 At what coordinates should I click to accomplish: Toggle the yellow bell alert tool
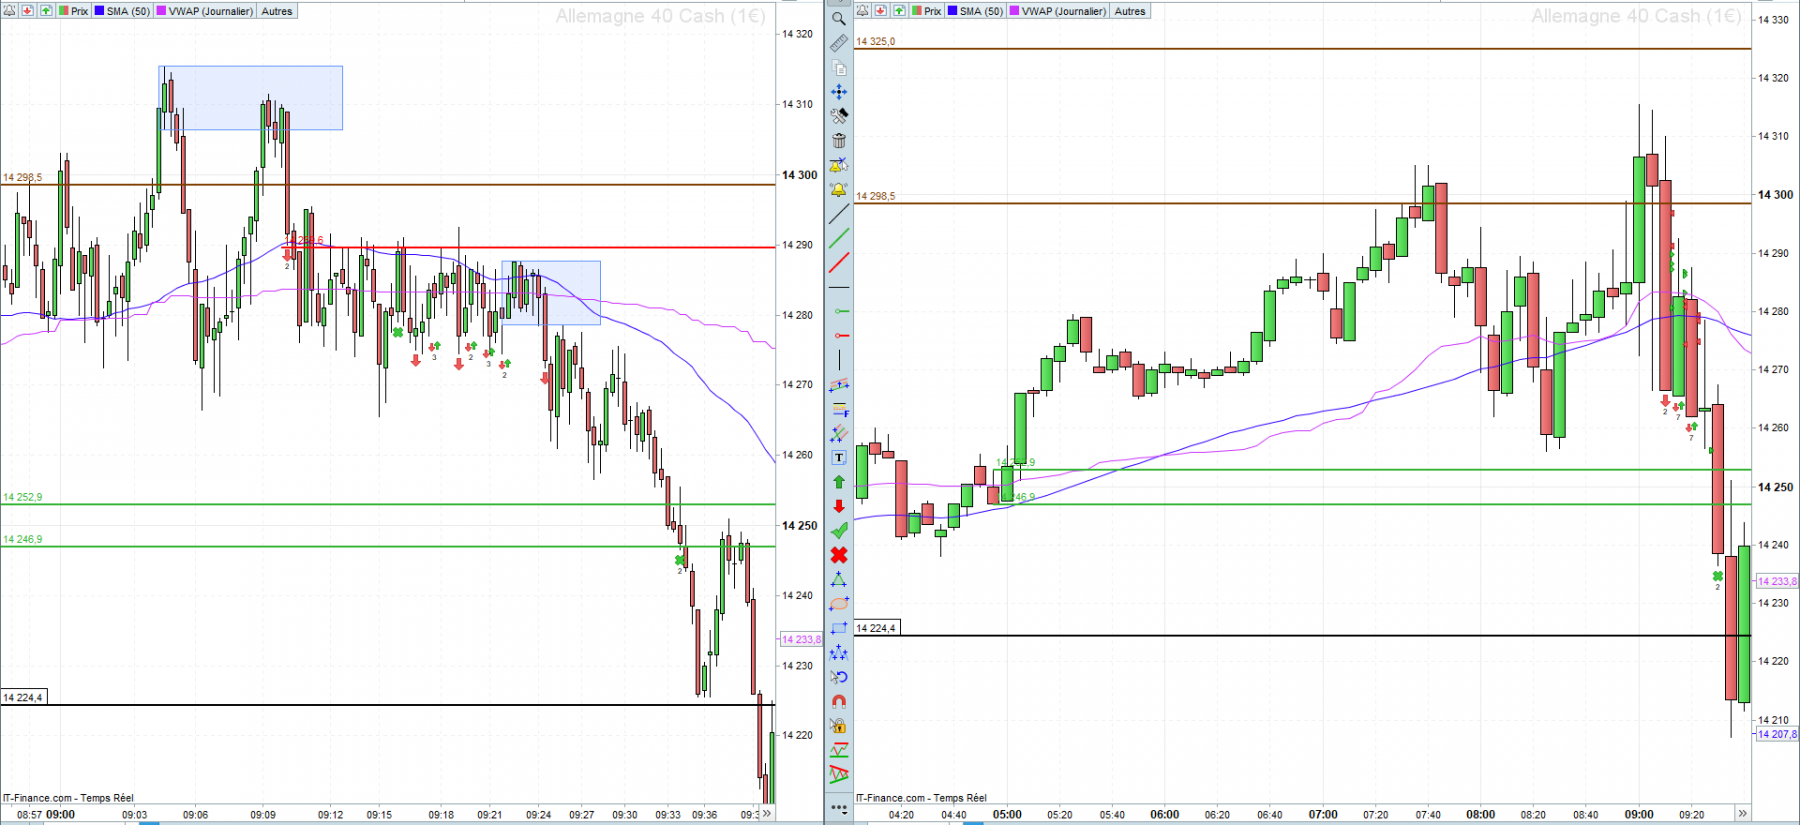(839, 189)
